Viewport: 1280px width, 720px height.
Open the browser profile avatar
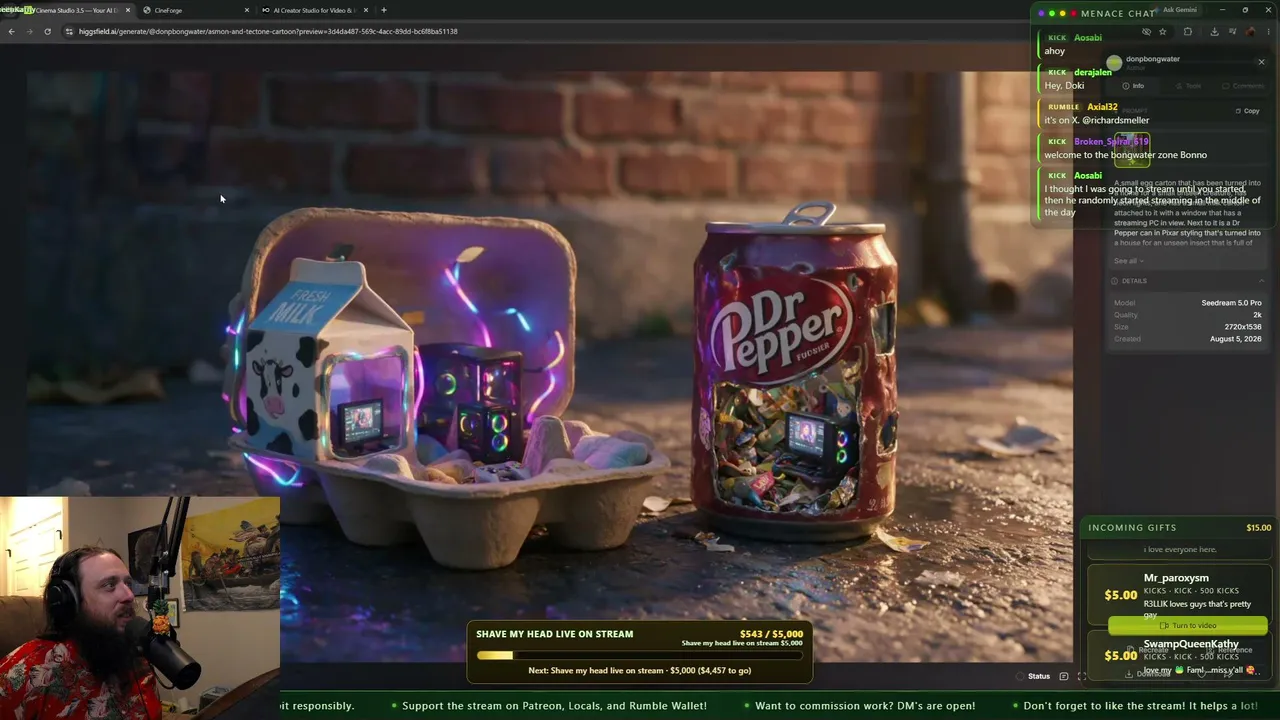(1250, 31)
